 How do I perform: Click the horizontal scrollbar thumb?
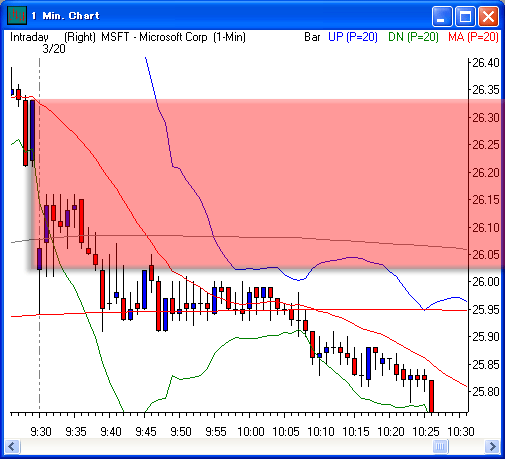(440, 446)
